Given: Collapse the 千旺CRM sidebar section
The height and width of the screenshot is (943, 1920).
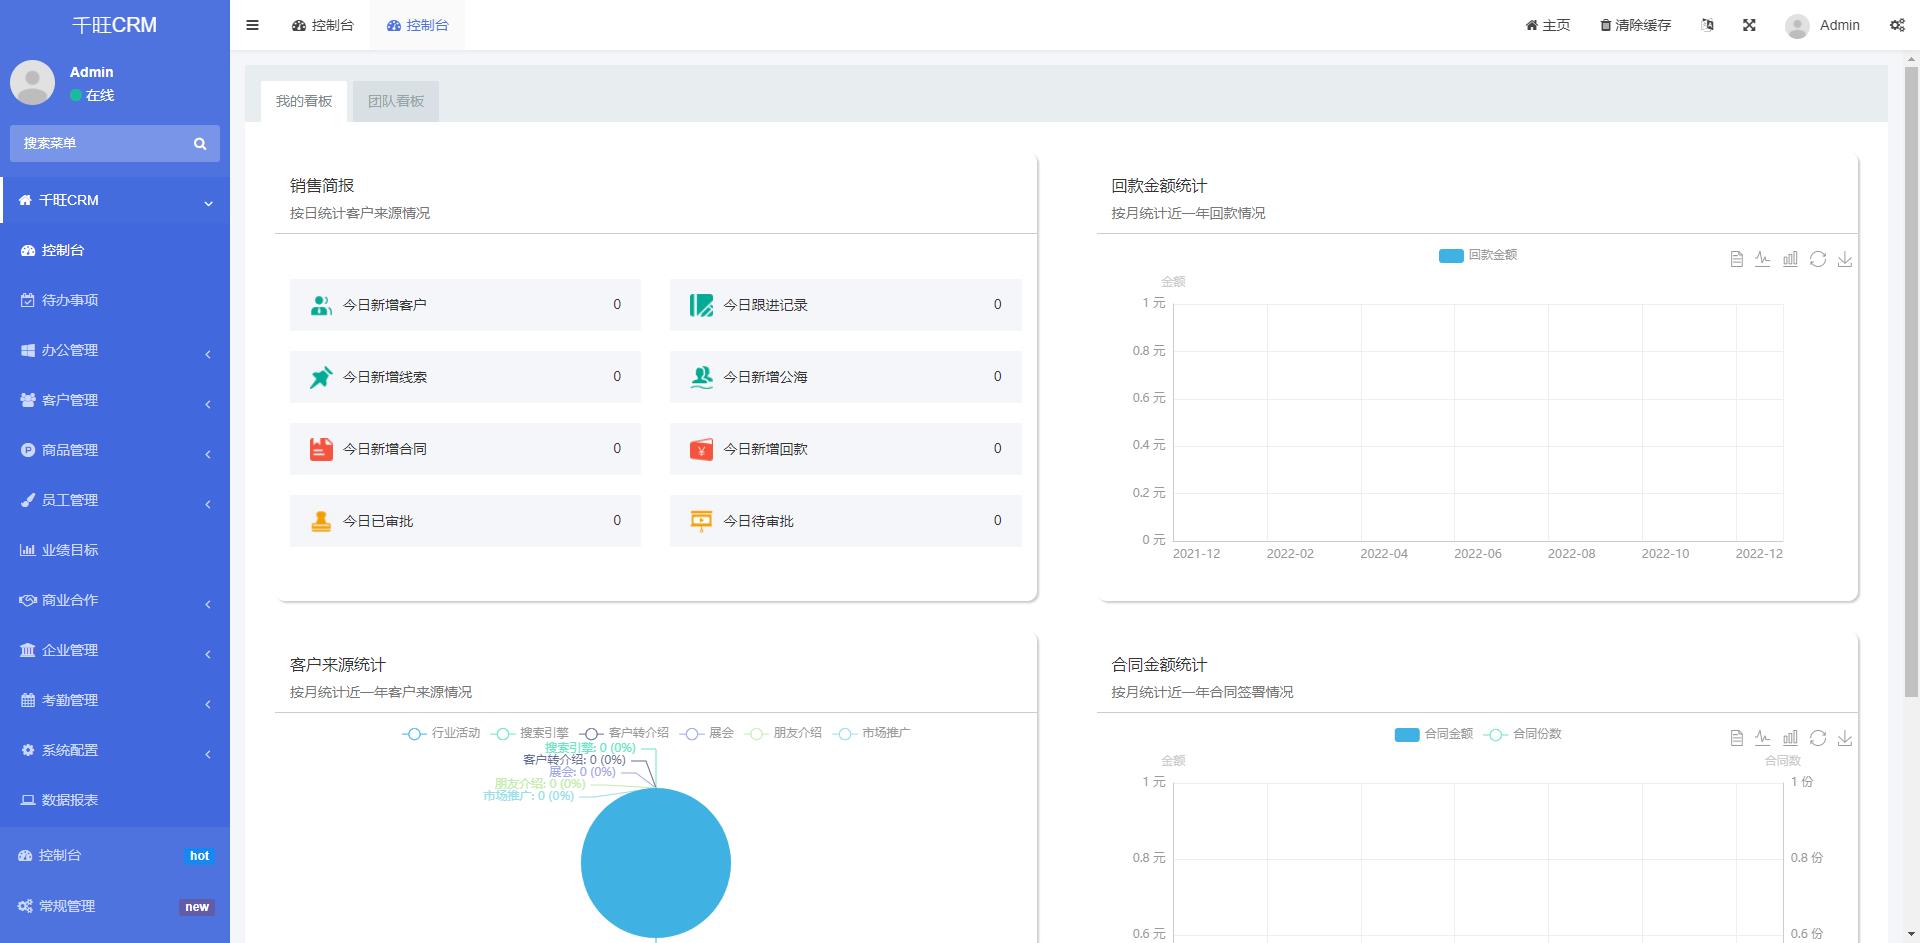Looking at the screenshot, I should point(115,200).
